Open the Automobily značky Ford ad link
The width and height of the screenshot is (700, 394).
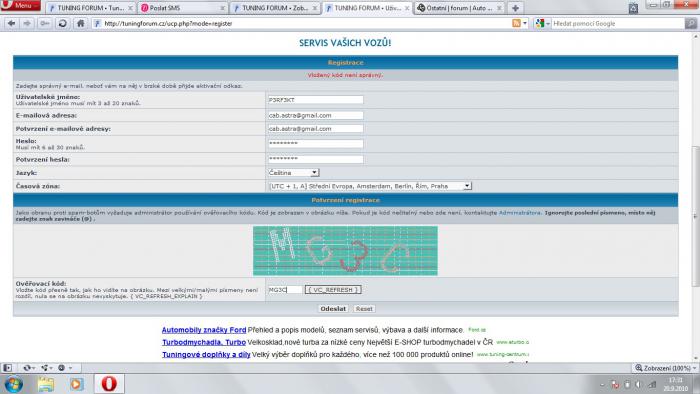(x=204, y=330)
